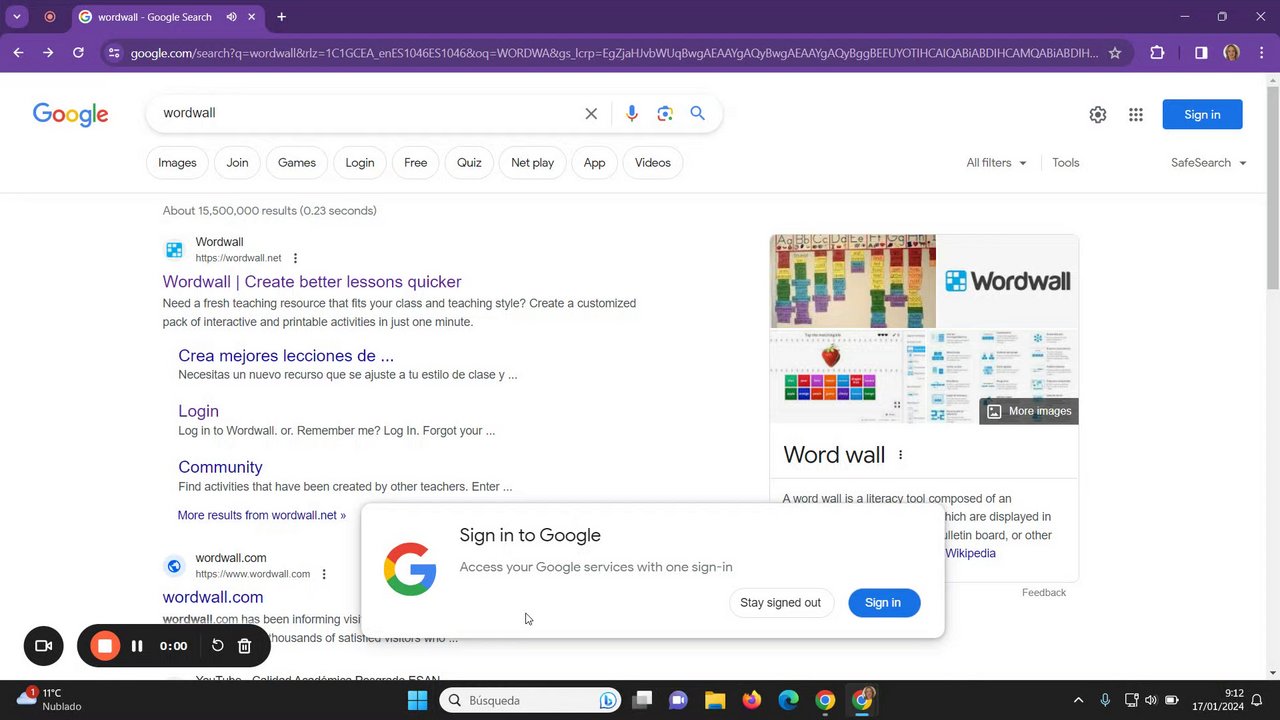Screen dimensions: 1280x720
Task: Send Feedback on the knowledge panel
Action: [1044, 593]
